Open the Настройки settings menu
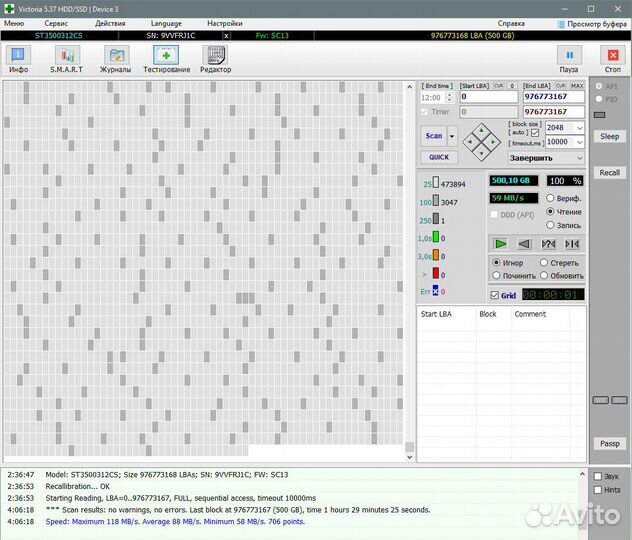The image size is (632, 540). coord(224,22)
